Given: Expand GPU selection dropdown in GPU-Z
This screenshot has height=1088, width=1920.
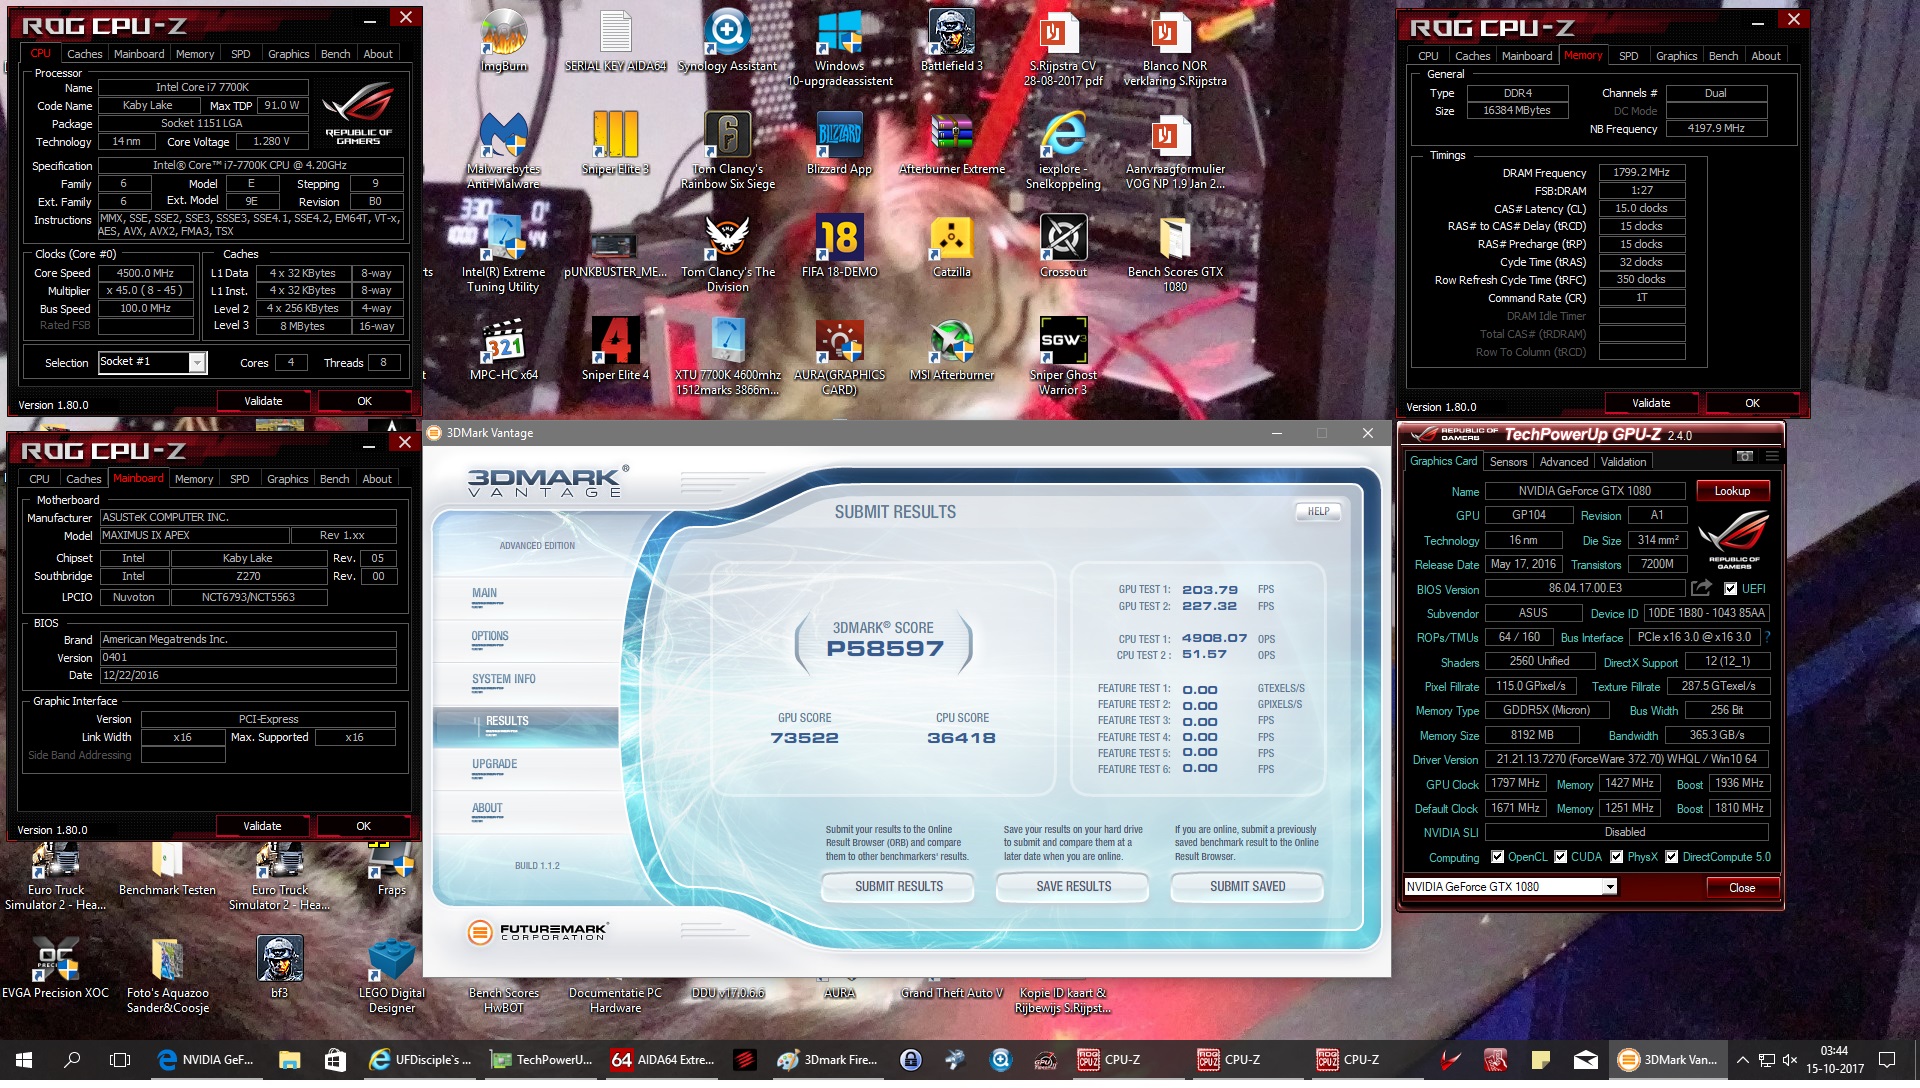Looking at the screenshot, I should [x=1609, y=887].
